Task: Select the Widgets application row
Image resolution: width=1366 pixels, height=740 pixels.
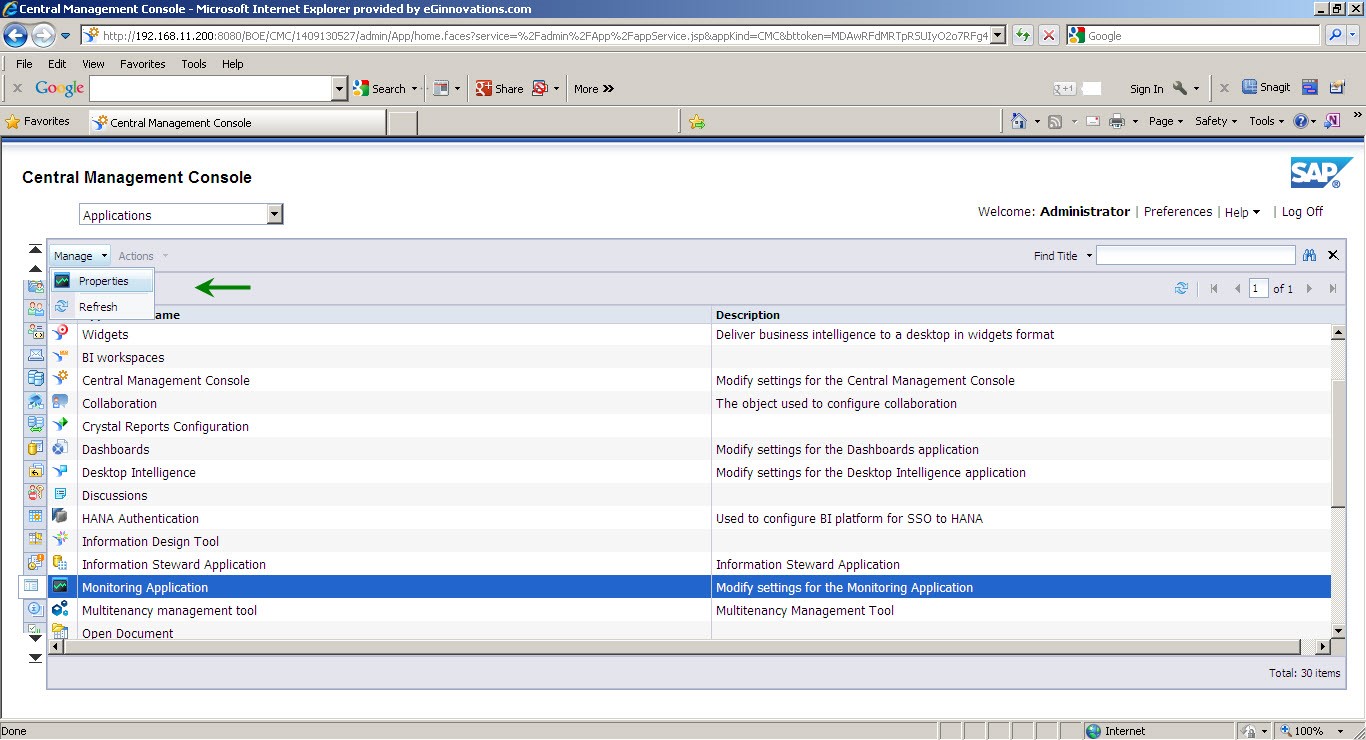Action: [690, 335]
